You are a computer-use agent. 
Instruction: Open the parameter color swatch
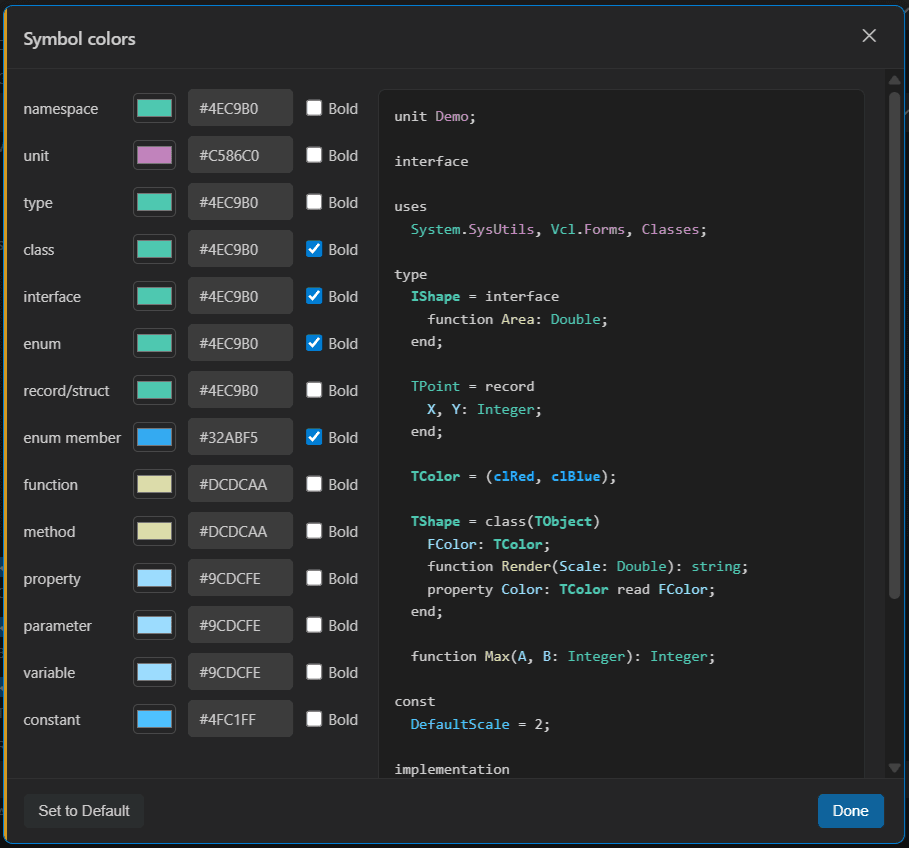click(154, 625)
